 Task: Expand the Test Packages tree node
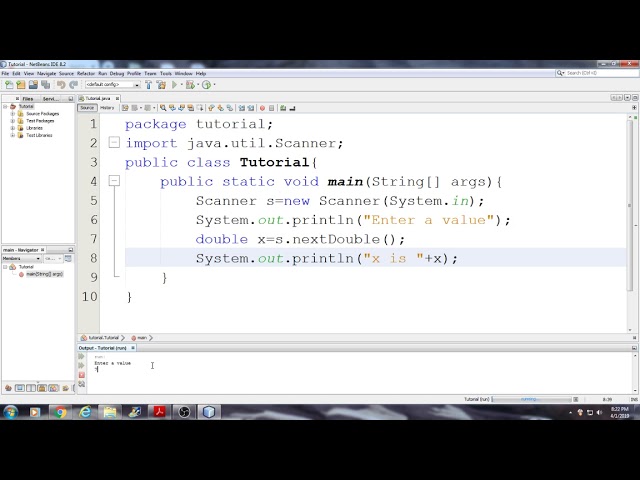point(13,121)
